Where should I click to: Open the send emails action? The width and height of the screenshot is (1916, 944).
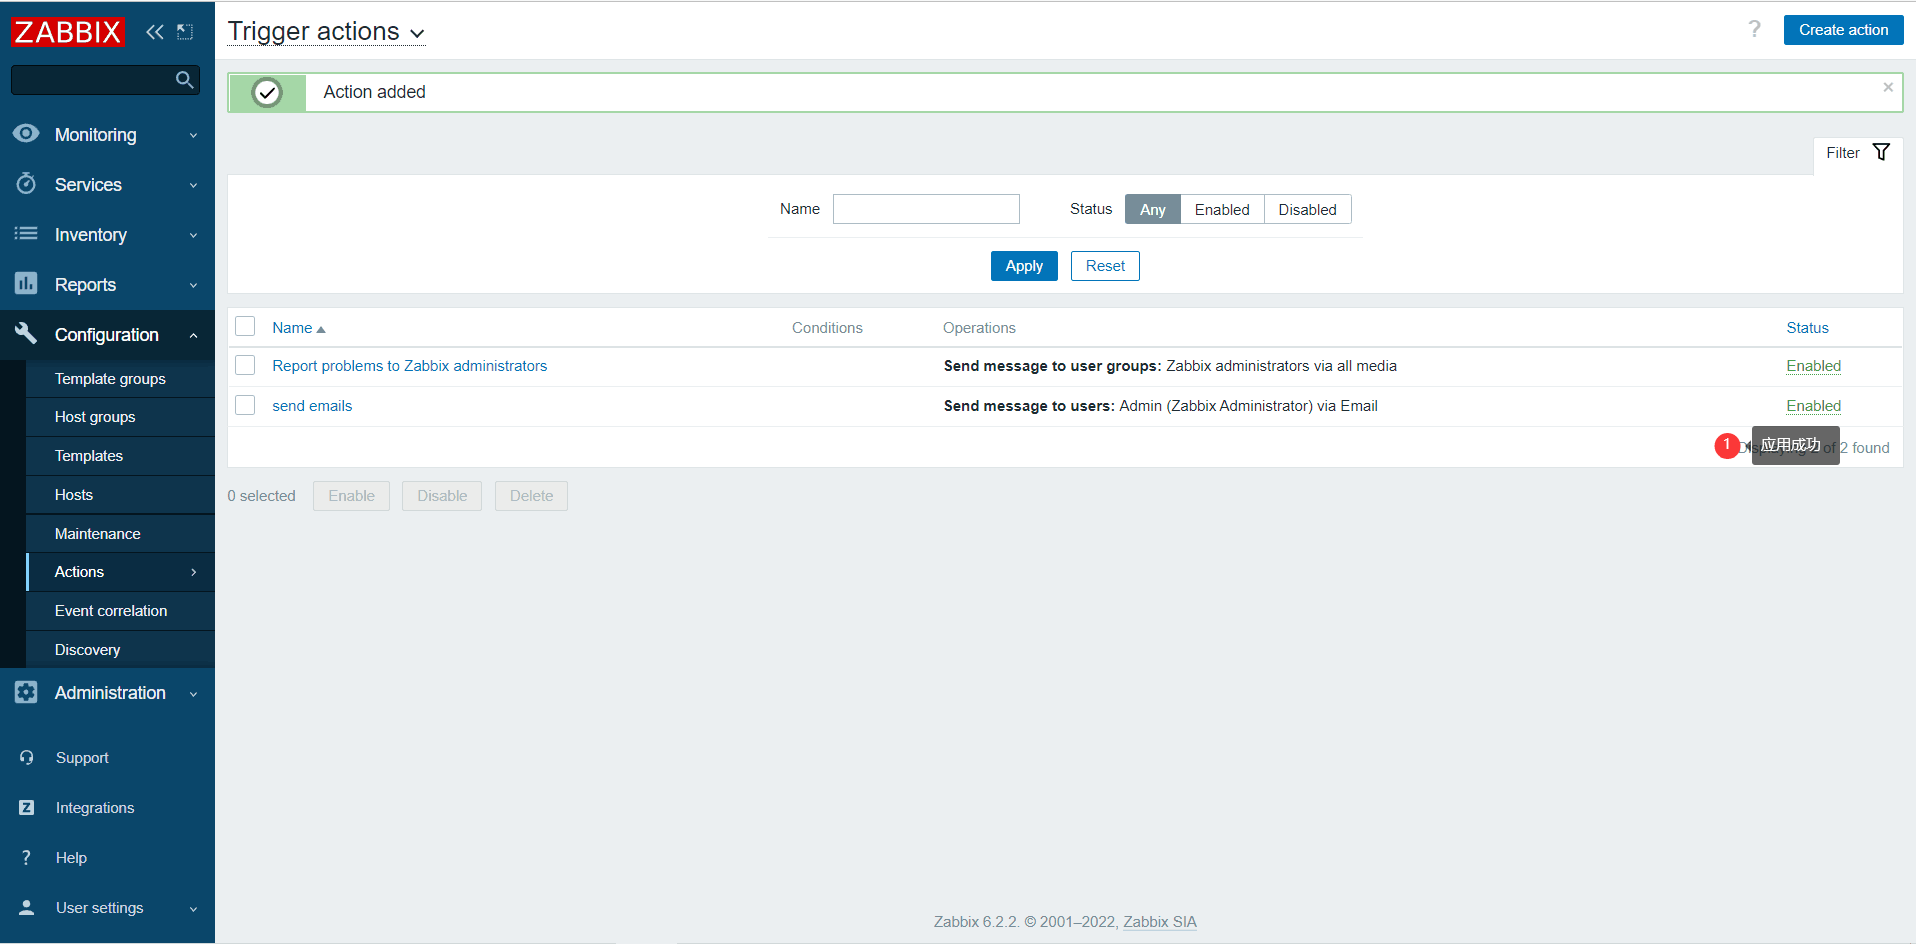[x=312, y=406]
